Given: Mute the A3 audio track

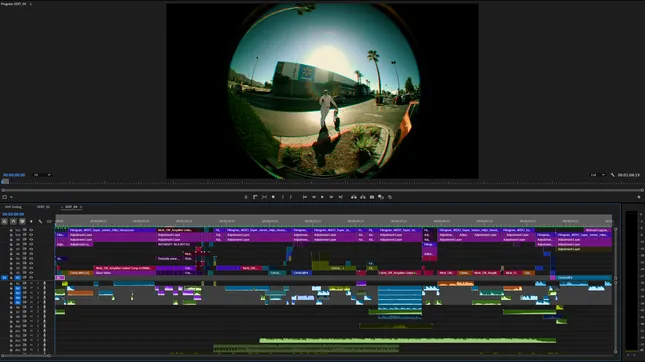Looking at the screenshot, I should point(31,292).
